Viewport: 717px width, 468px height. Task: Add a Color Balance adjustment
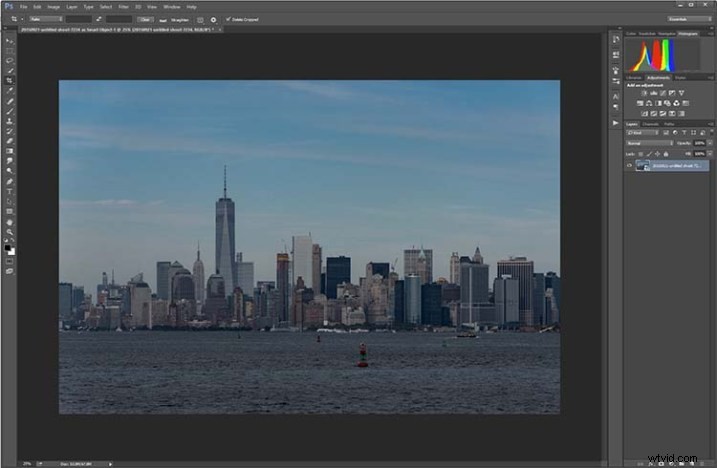coord(649,103)
